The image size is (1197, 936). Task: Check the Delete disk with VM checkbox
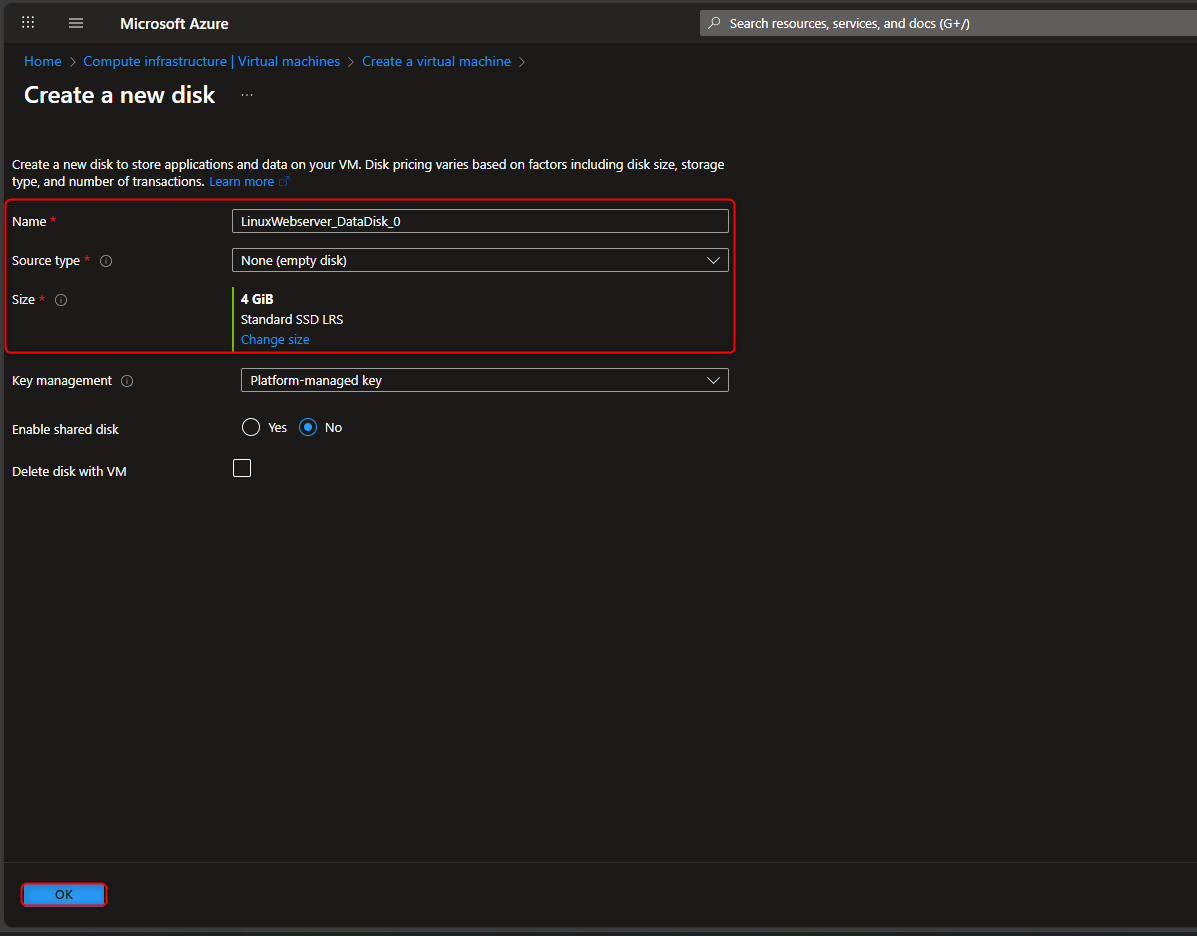[241, 467]
